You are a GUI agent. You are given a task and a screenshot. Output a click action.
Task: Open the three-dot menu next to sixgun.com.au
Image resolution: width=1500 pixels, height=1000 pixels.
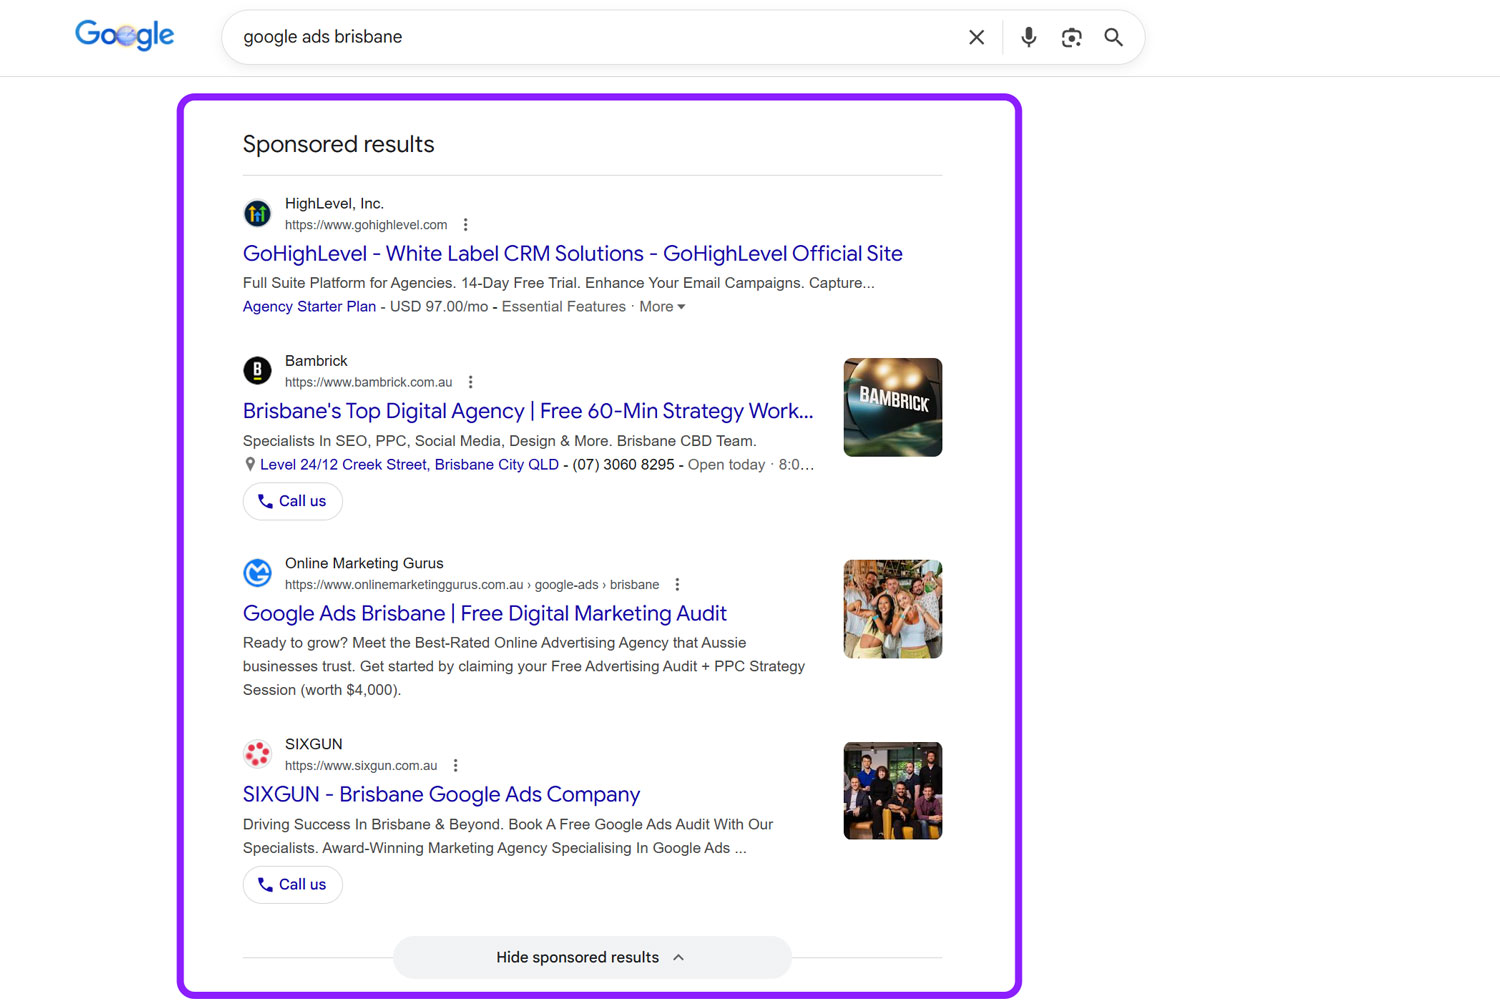455,766
